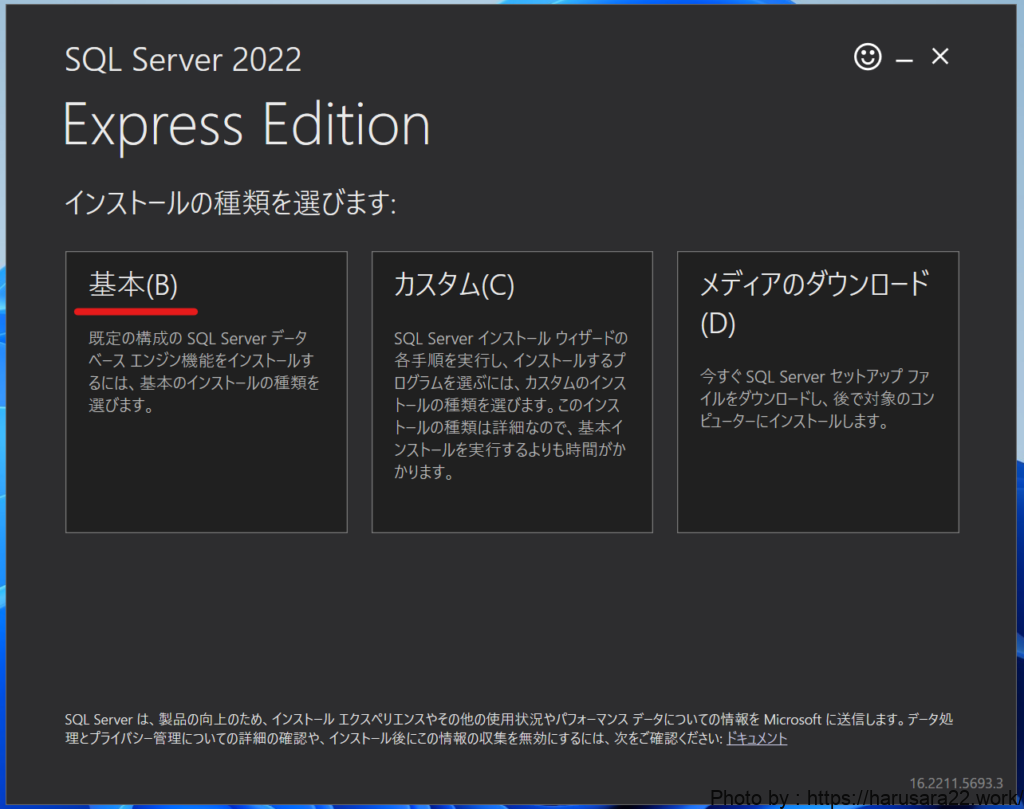This screenshot has width=1024, height=809.
Task: Click the インストールの種類を選びます heading
Action: [231, 204]
